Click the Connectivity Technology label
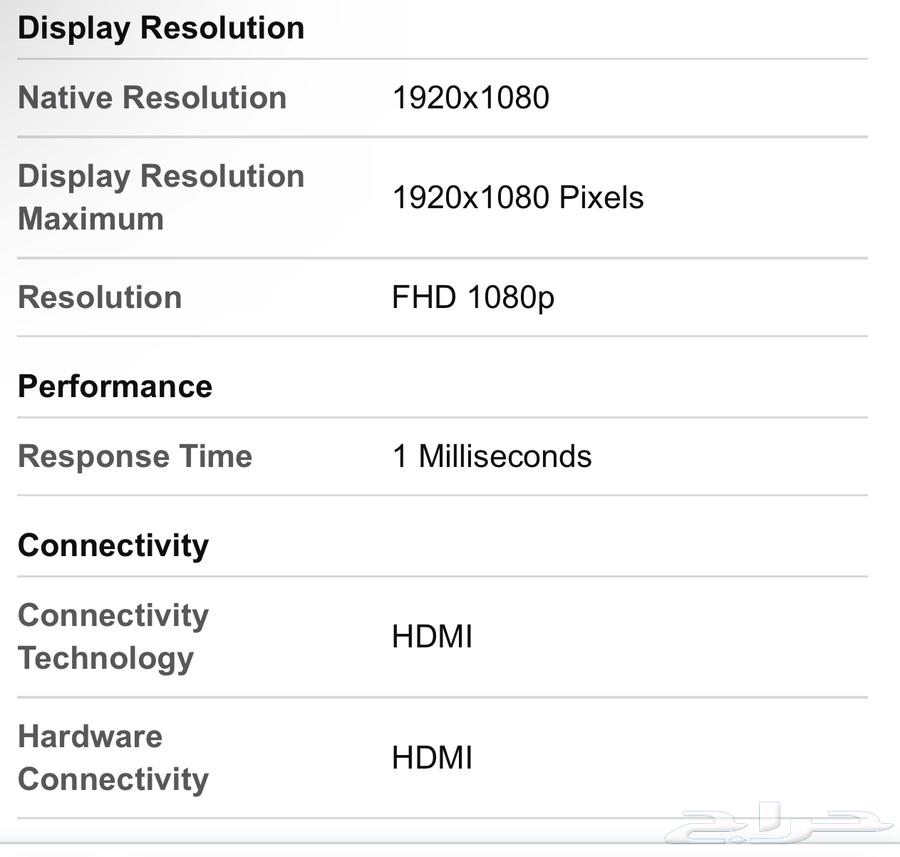This screenshot has width=900, height=857. tap(113, 637)
